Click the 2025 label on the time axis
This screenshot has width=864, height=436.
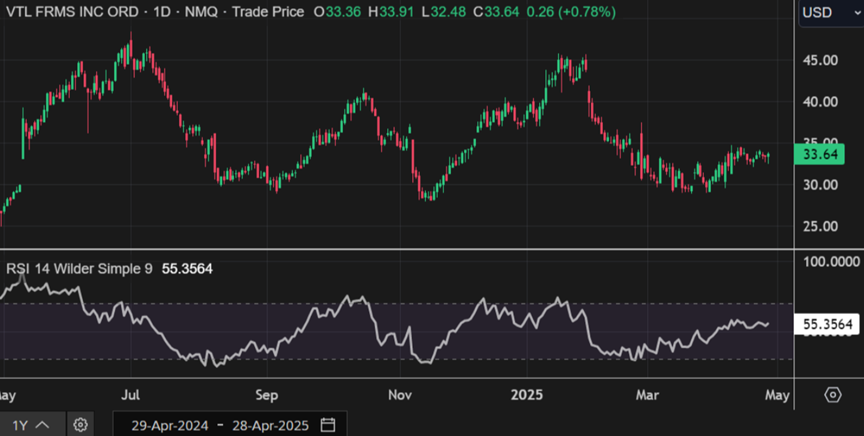click(x=525, y=395)
